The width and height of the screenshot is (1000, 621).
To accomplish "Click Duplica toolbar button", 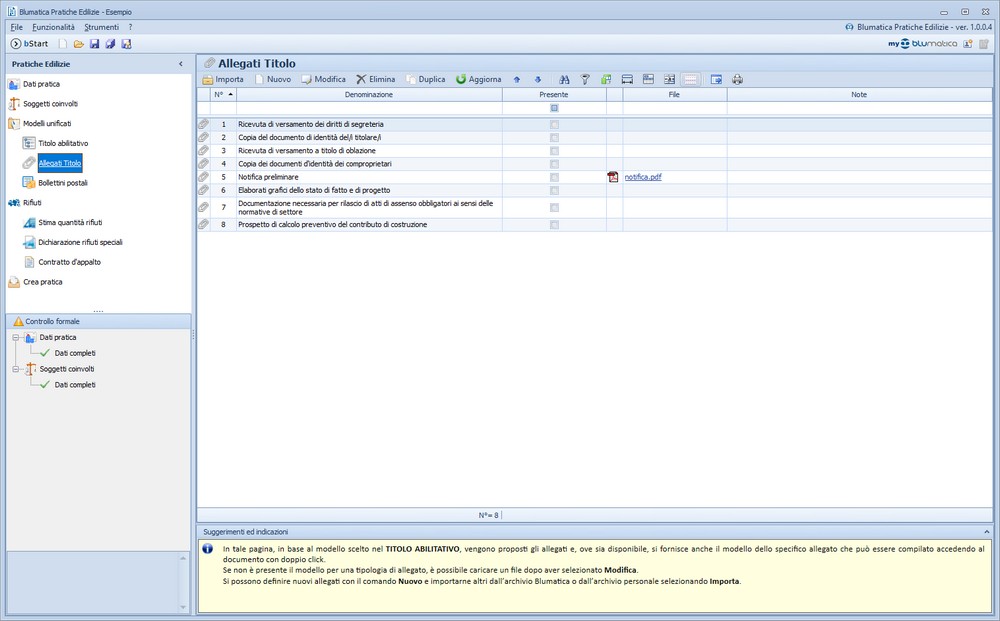I will point(425,80).
